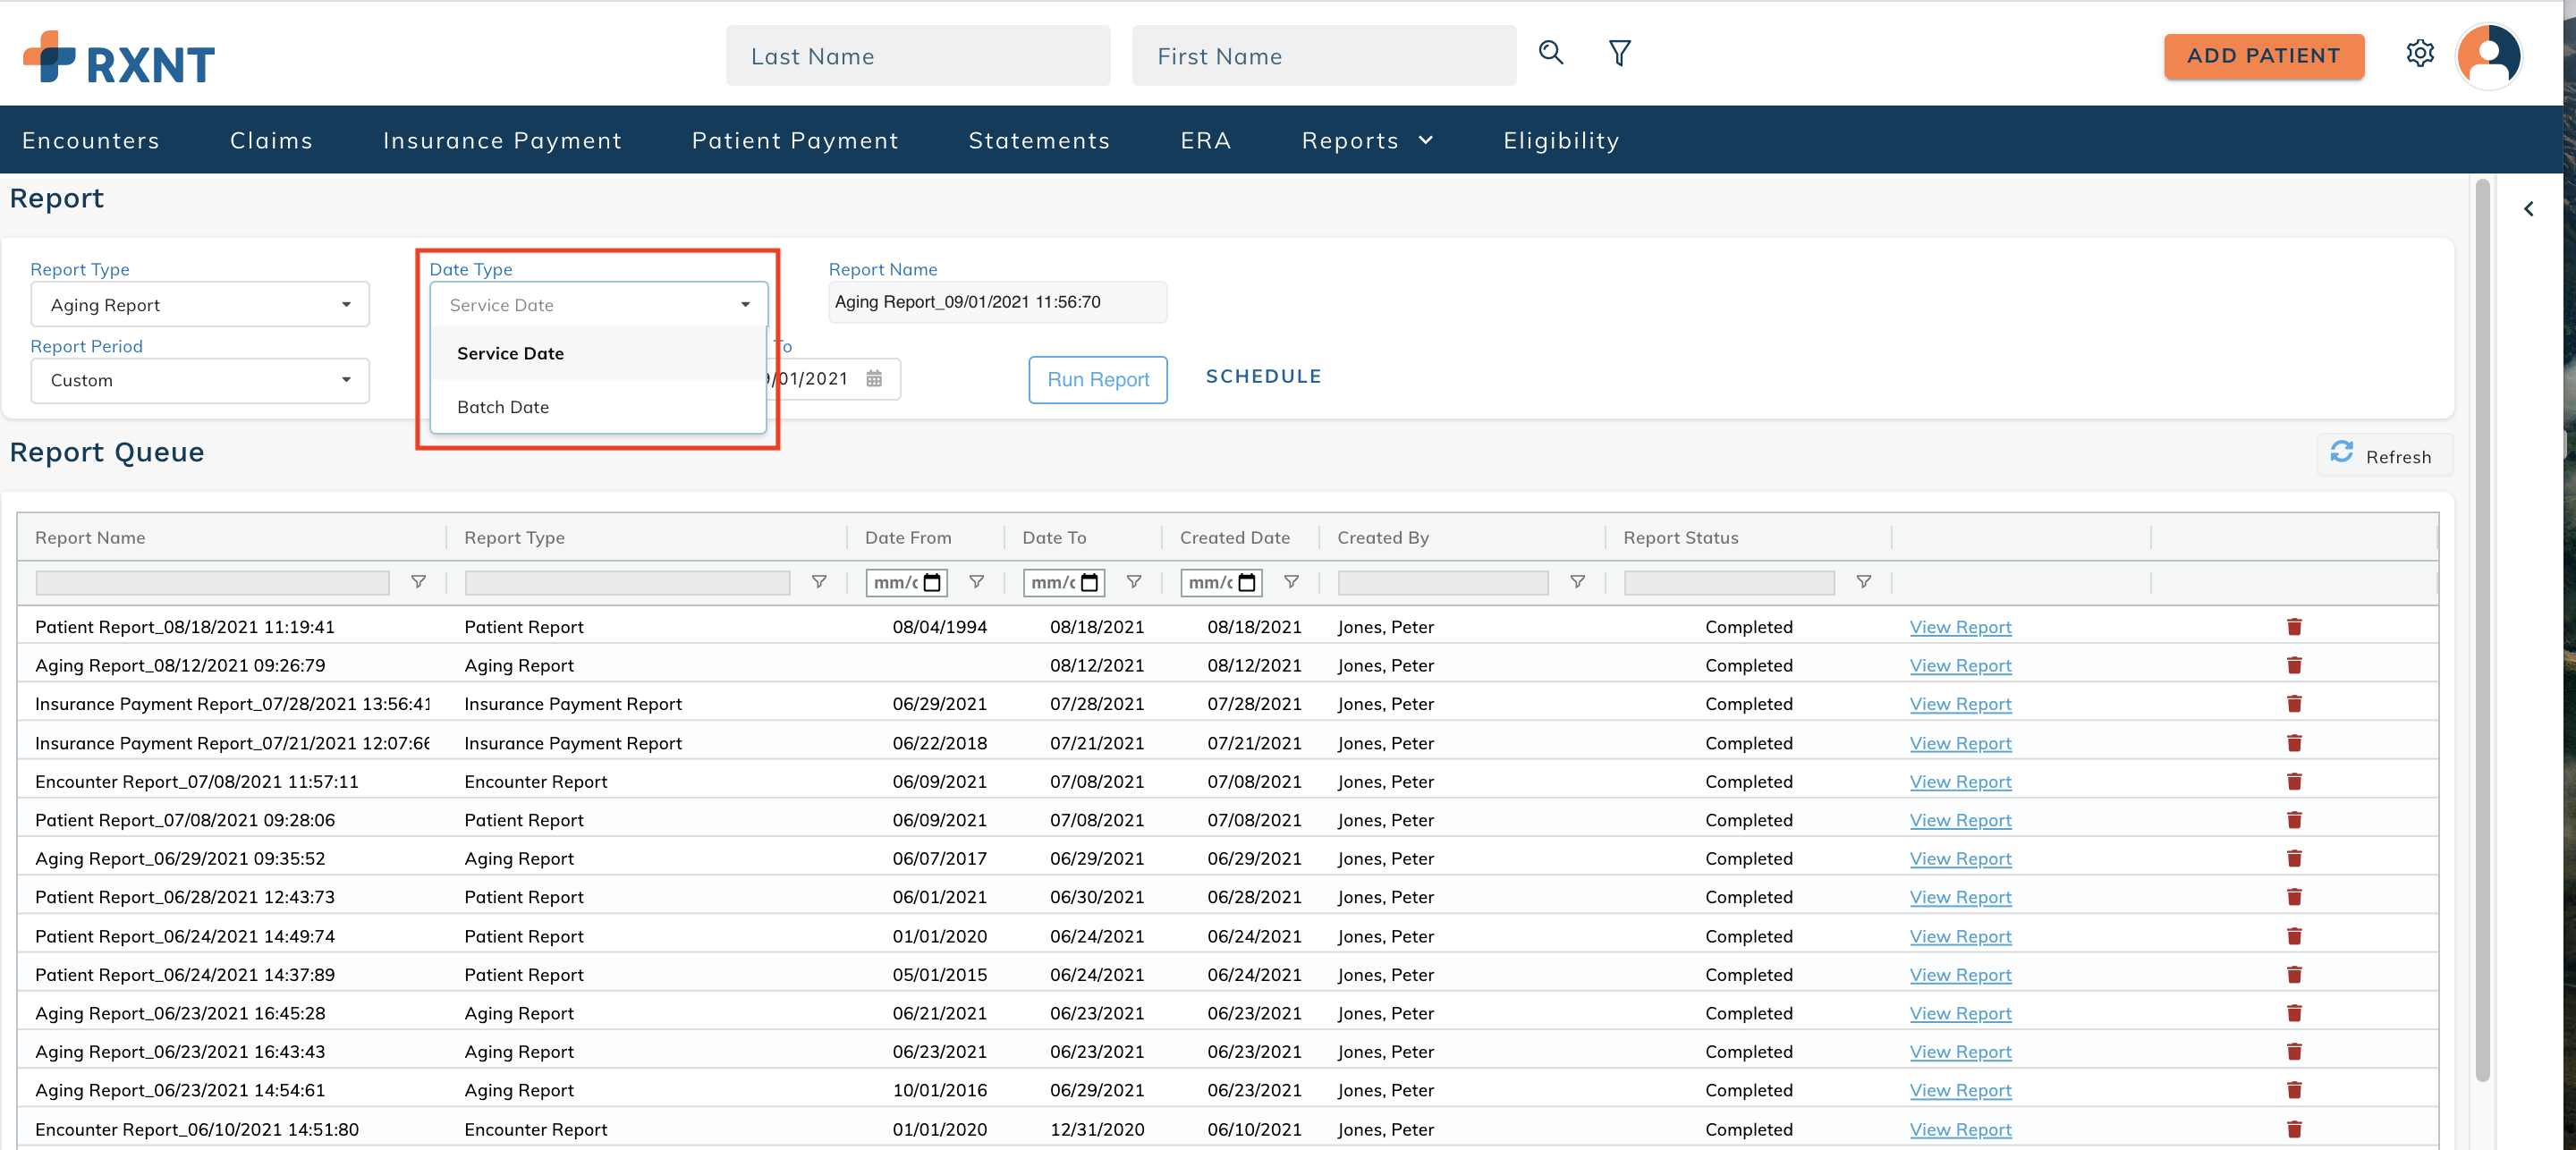Click the page vertical scrollbar
2576x1150 pixels.
tap(2481, 630)
